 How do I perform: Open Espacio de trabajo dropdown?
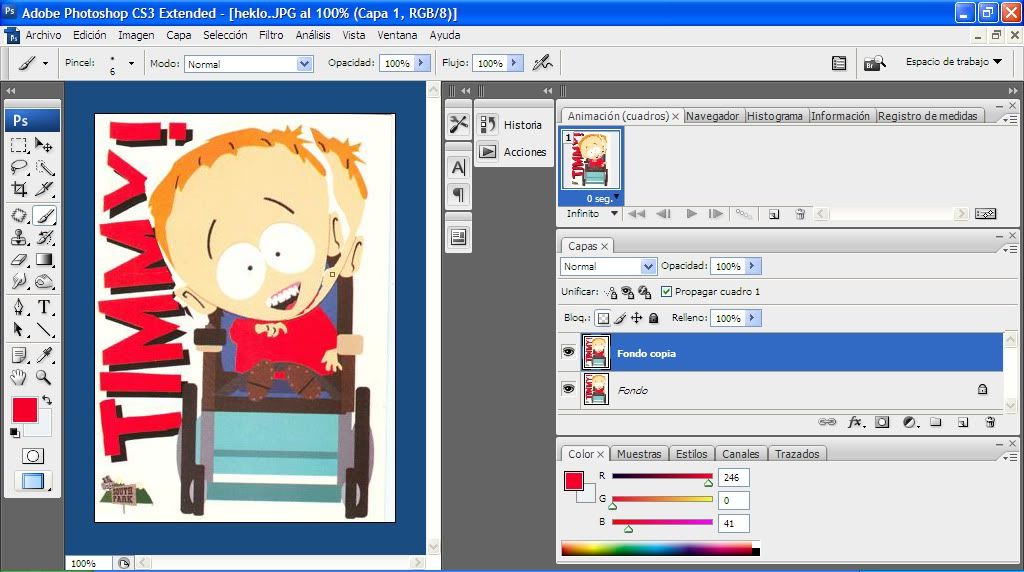(953, 62)
